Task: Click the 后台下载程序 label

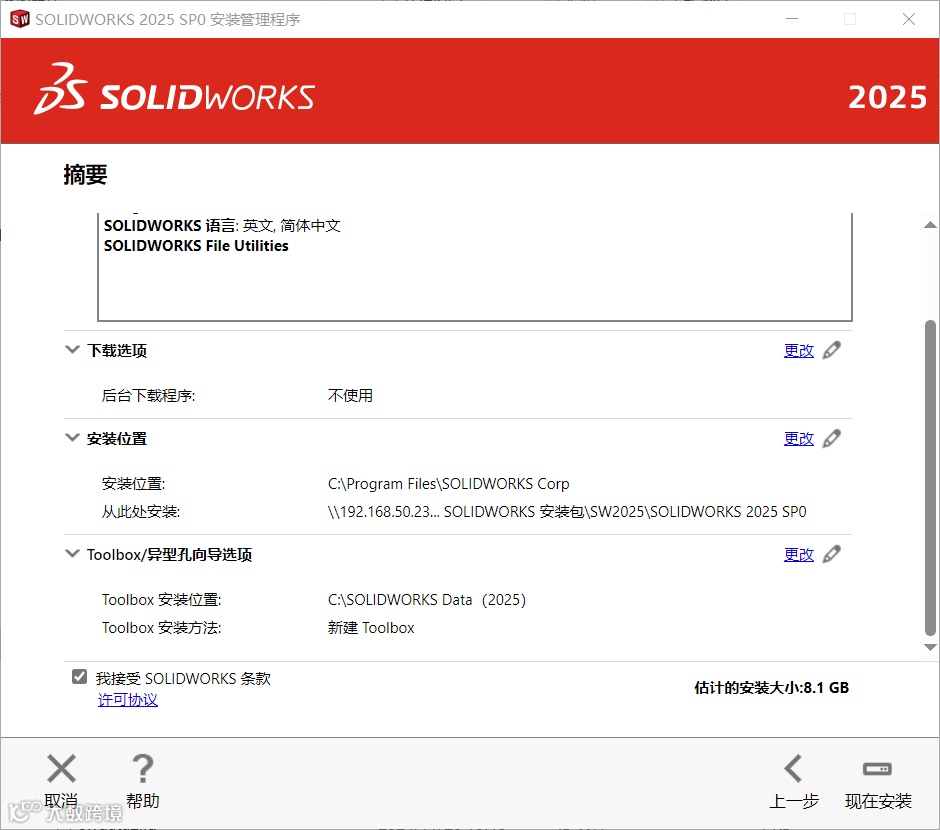Action: point(148,396)
